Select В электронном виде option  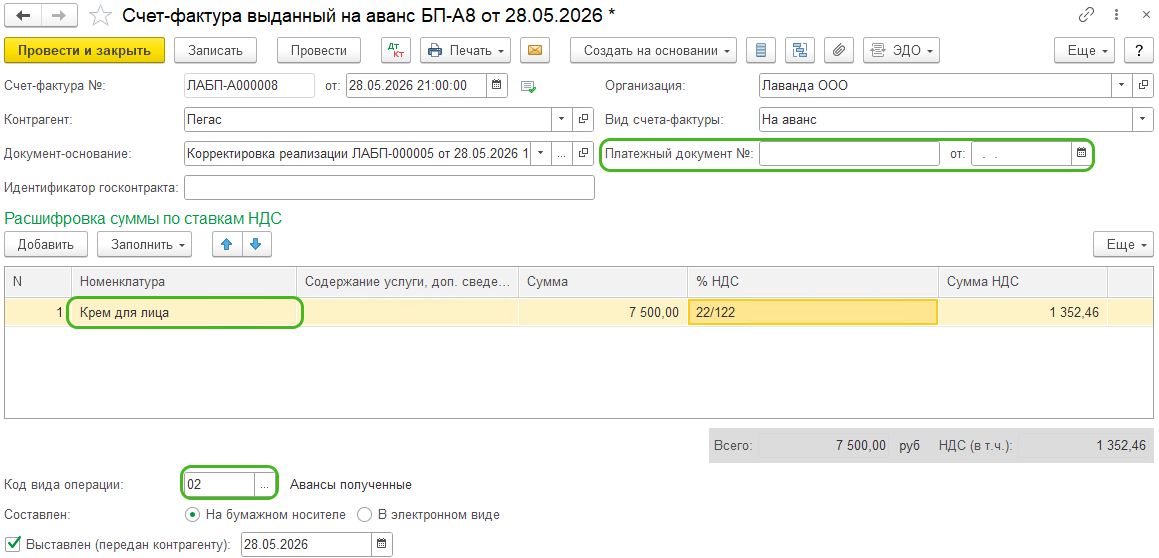pos(428,514)
